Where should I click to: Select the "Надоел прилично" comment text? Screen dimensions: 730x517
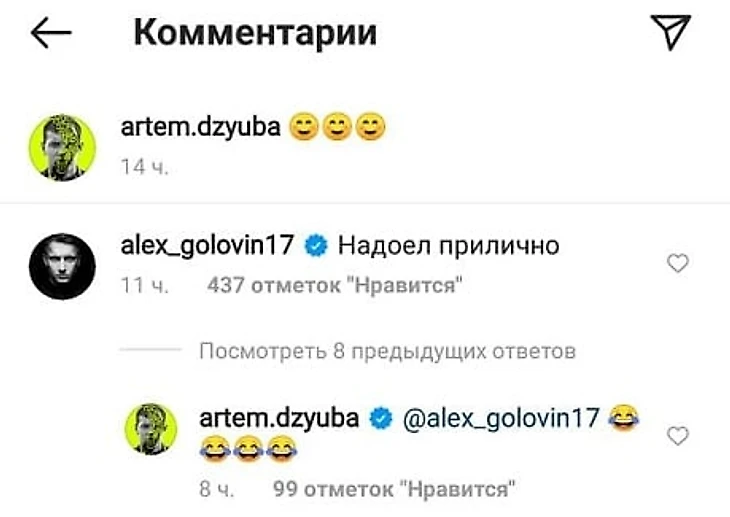448,245
